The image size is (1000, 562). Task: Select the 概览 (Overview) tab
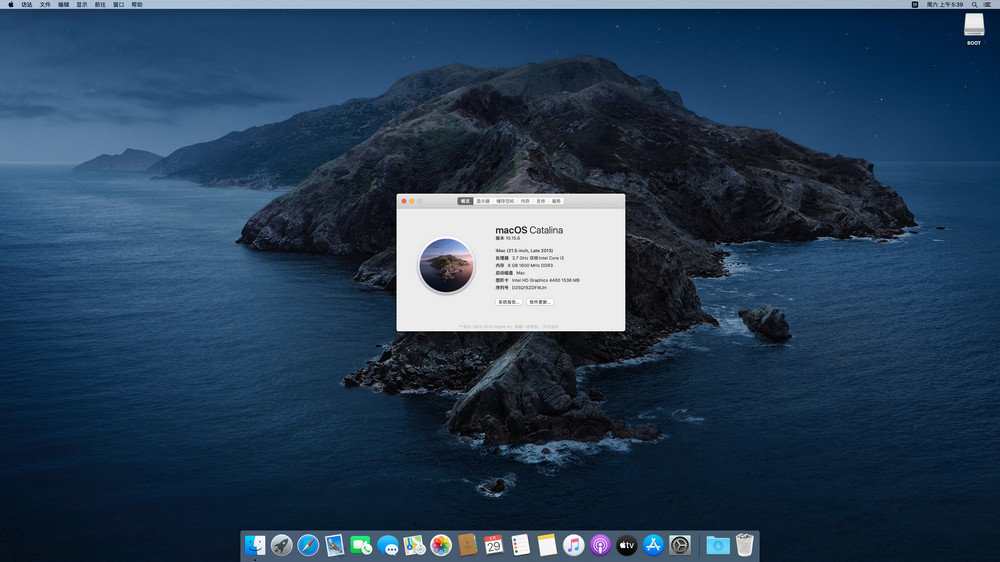pos(465,201)
